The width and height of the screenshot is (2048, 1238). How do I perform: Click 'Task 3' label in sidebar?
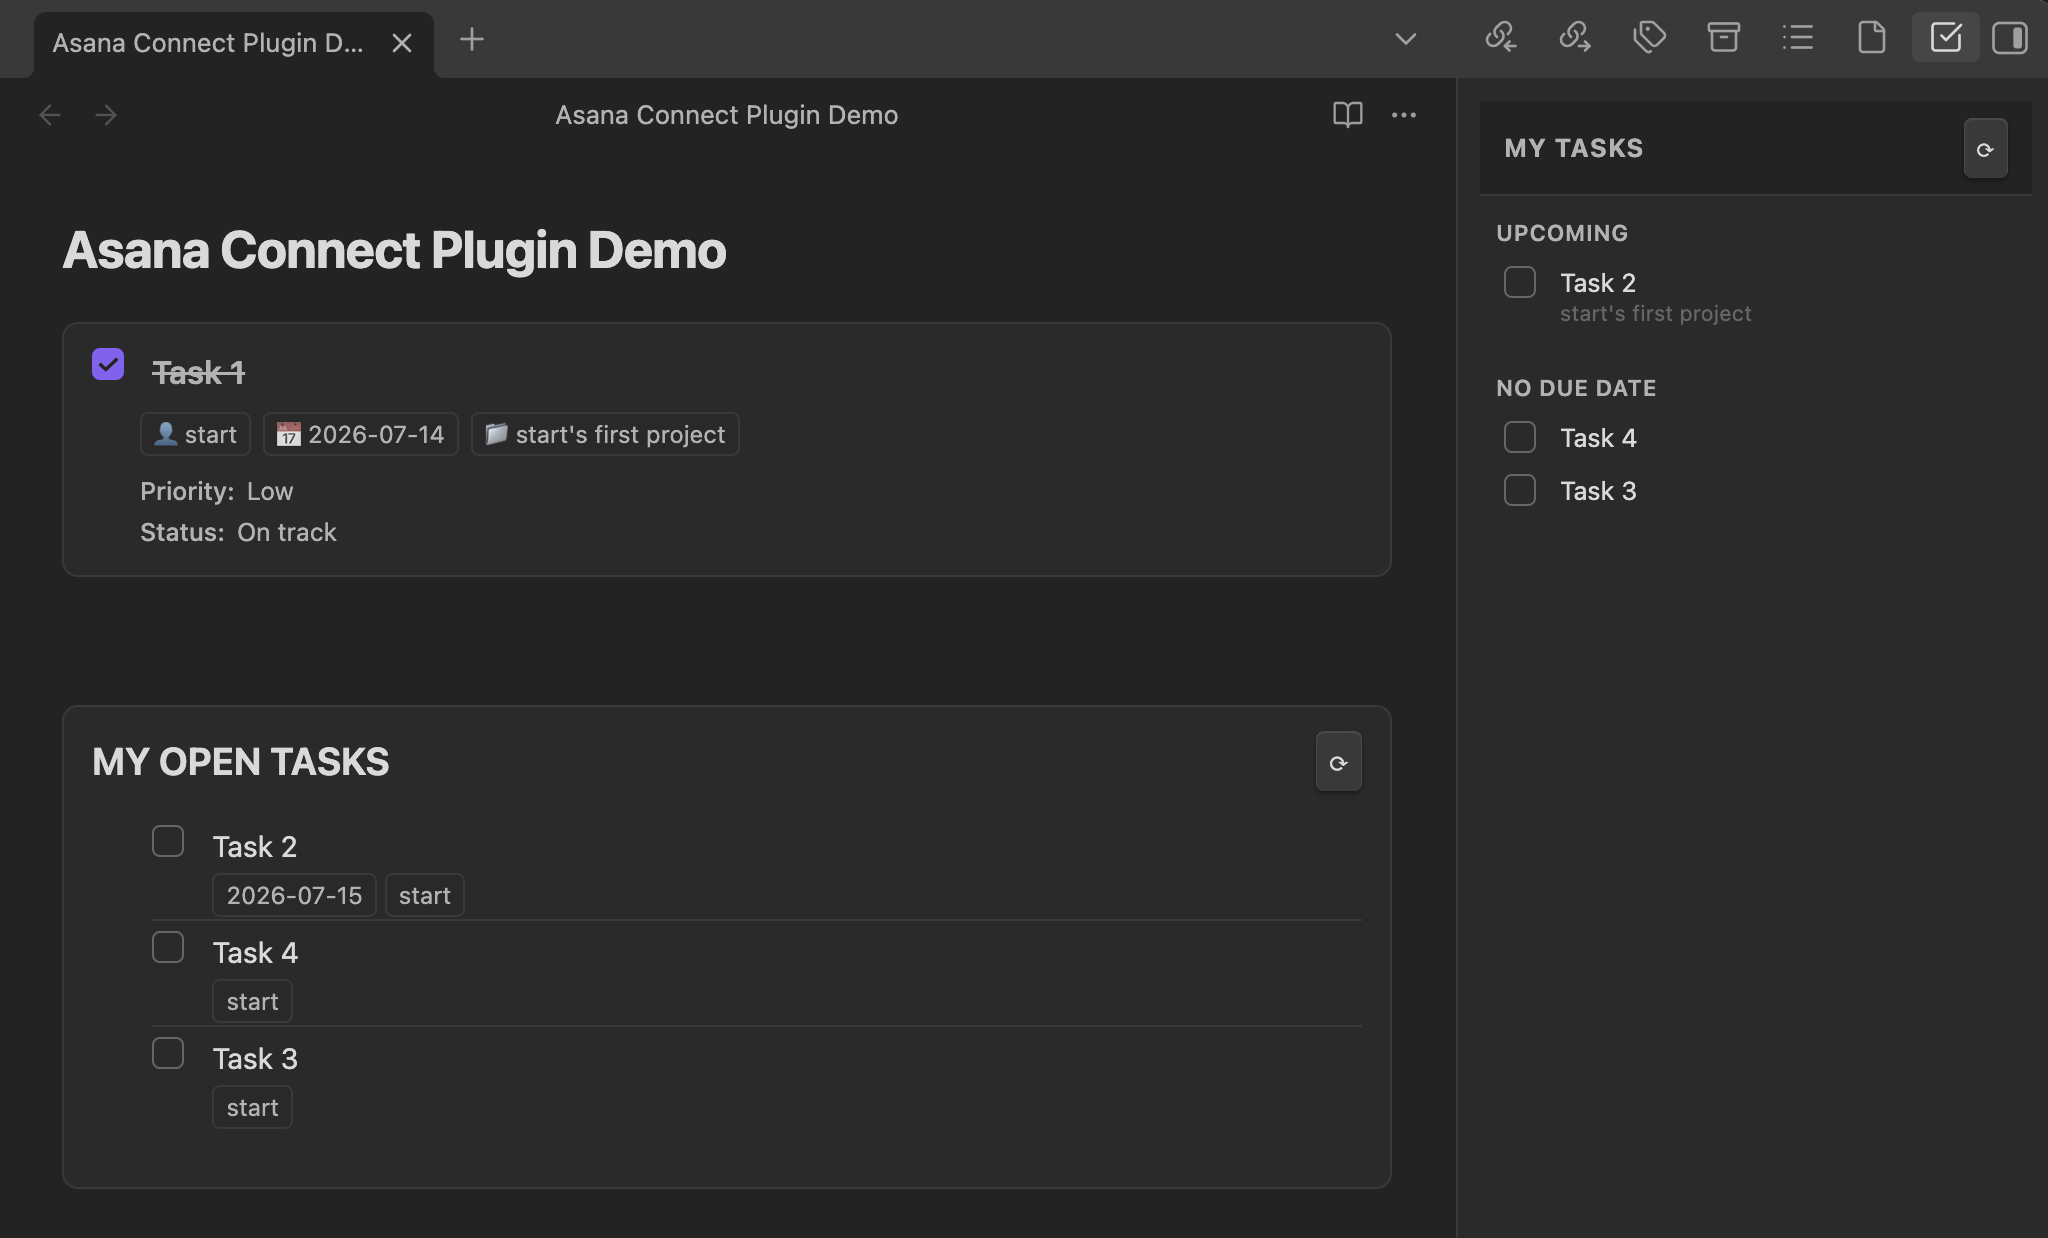tap(1598, 491)
